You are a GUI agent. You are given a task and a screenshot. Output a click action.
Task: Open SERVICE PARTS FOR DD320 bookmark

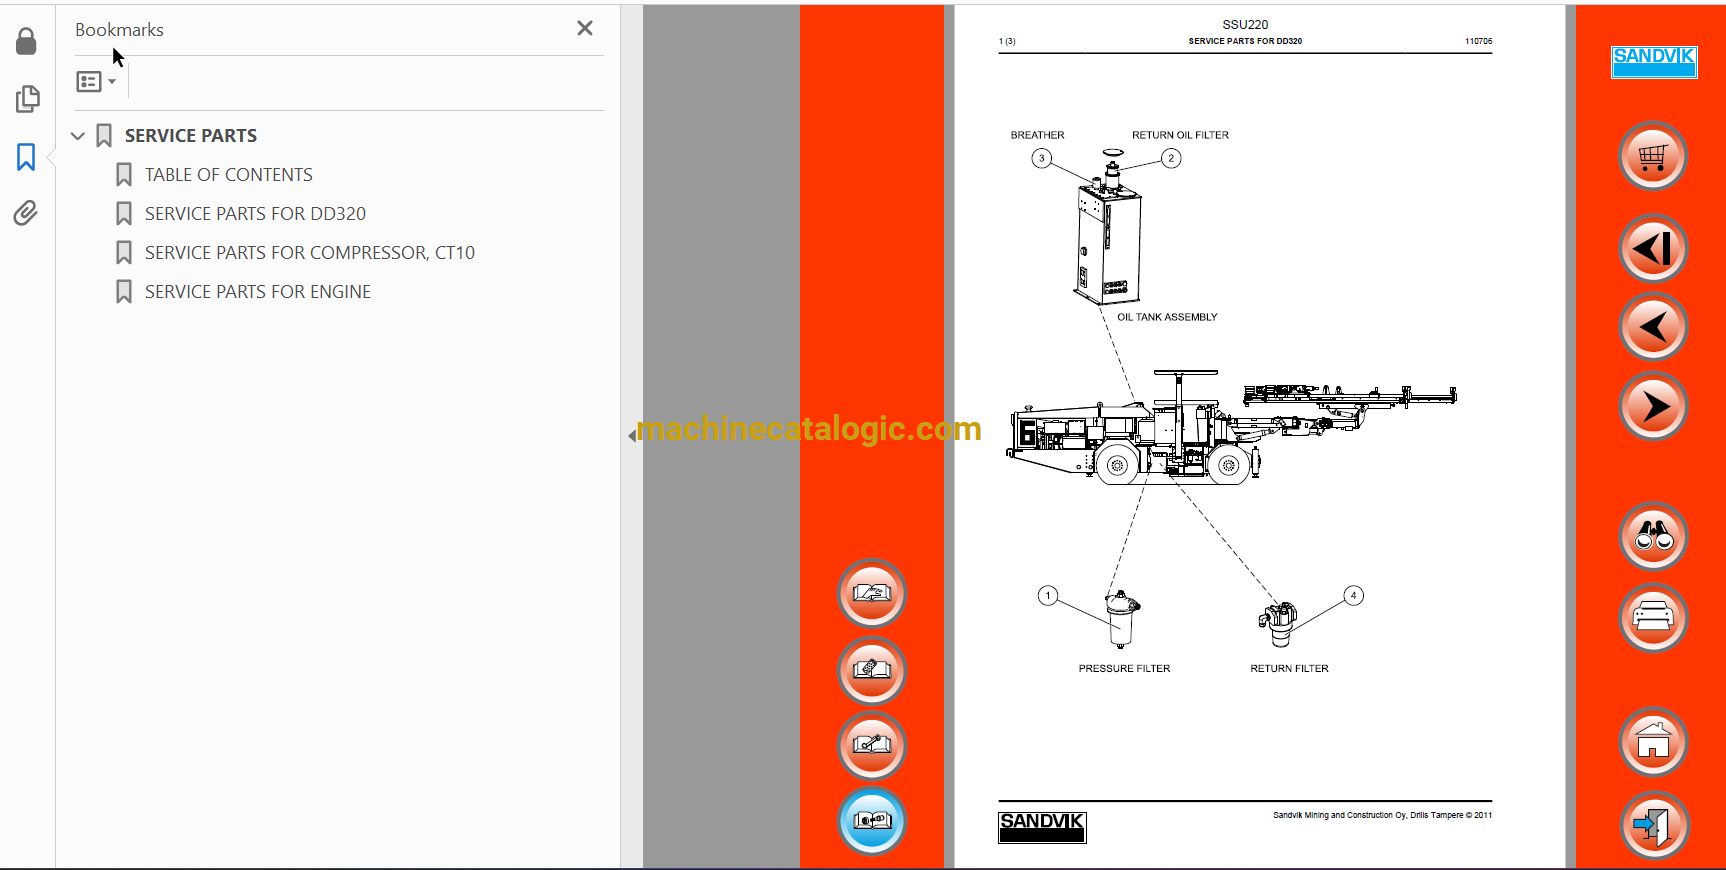point(255,214)
